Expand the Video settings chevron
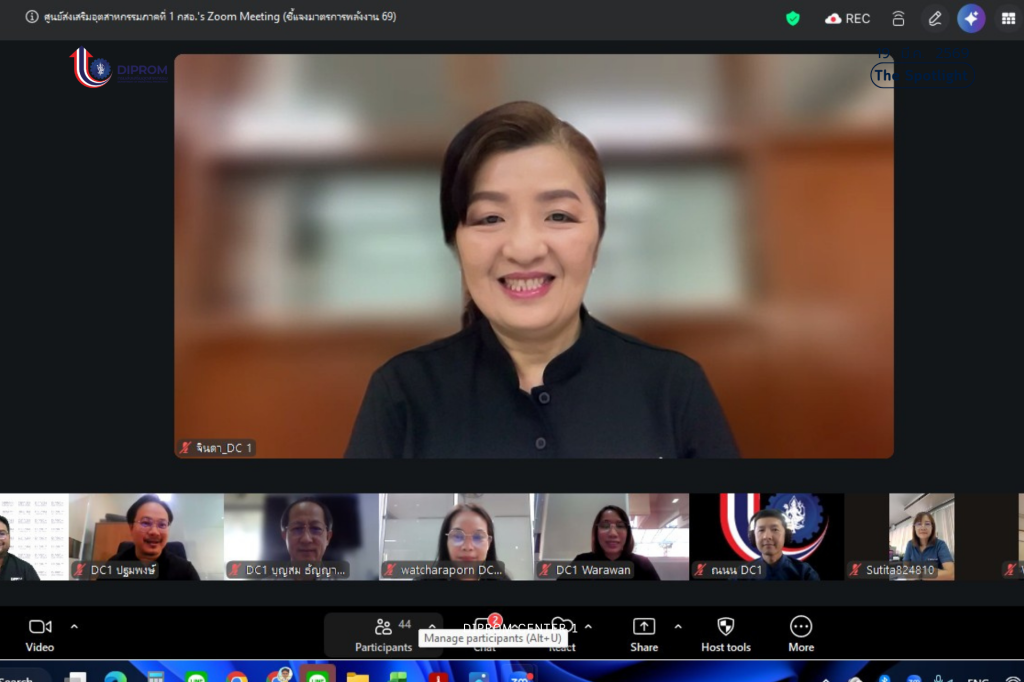Image resolution: width=1024 pixels, height=682 pixels. tap(75, 627)
